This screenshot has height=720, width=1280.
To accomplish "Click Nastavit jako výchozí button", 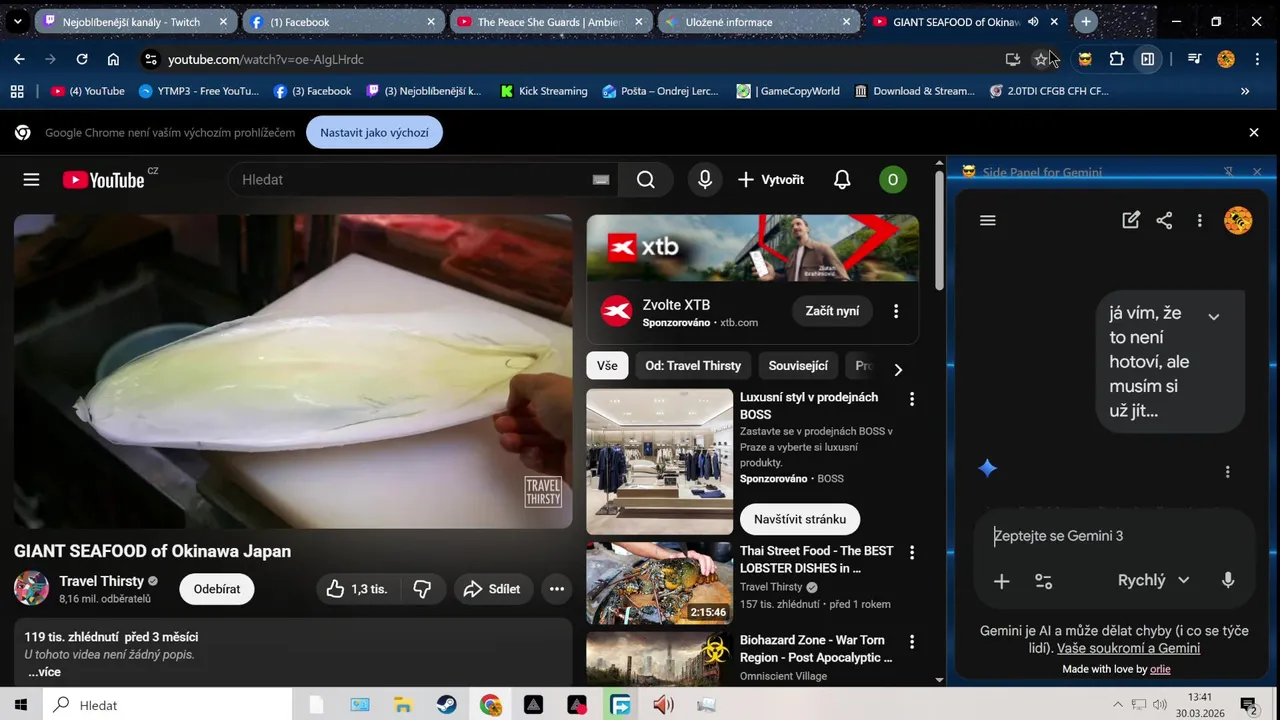I will coord(374,132).
